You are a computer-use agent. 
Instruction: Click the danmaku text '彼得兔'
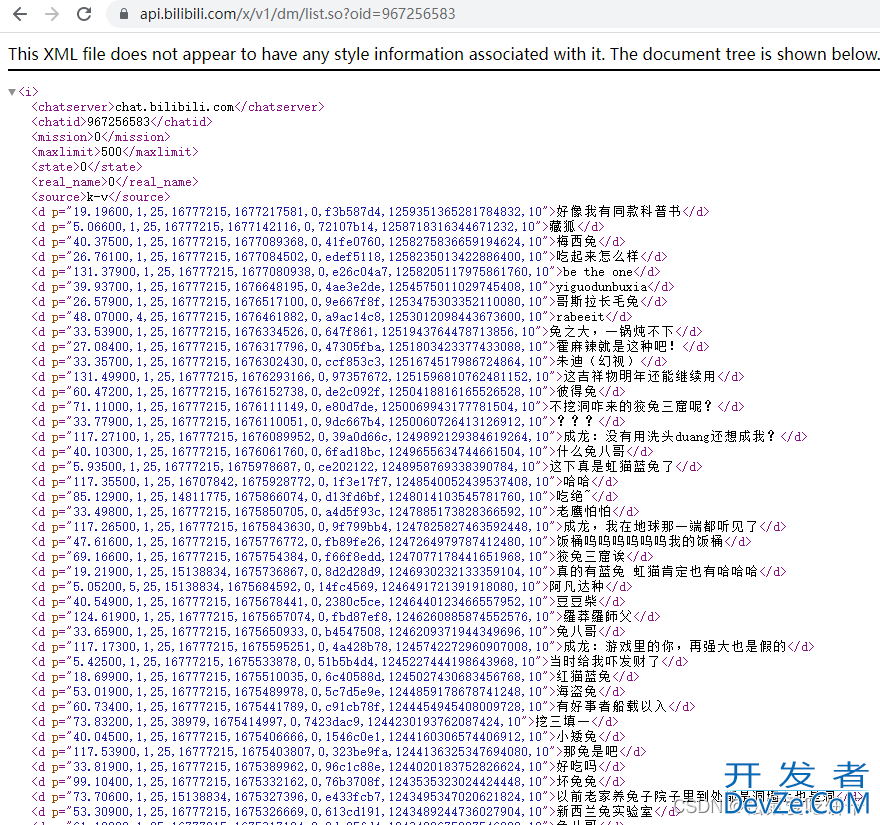pyautogui.click(x=577, y=392)
